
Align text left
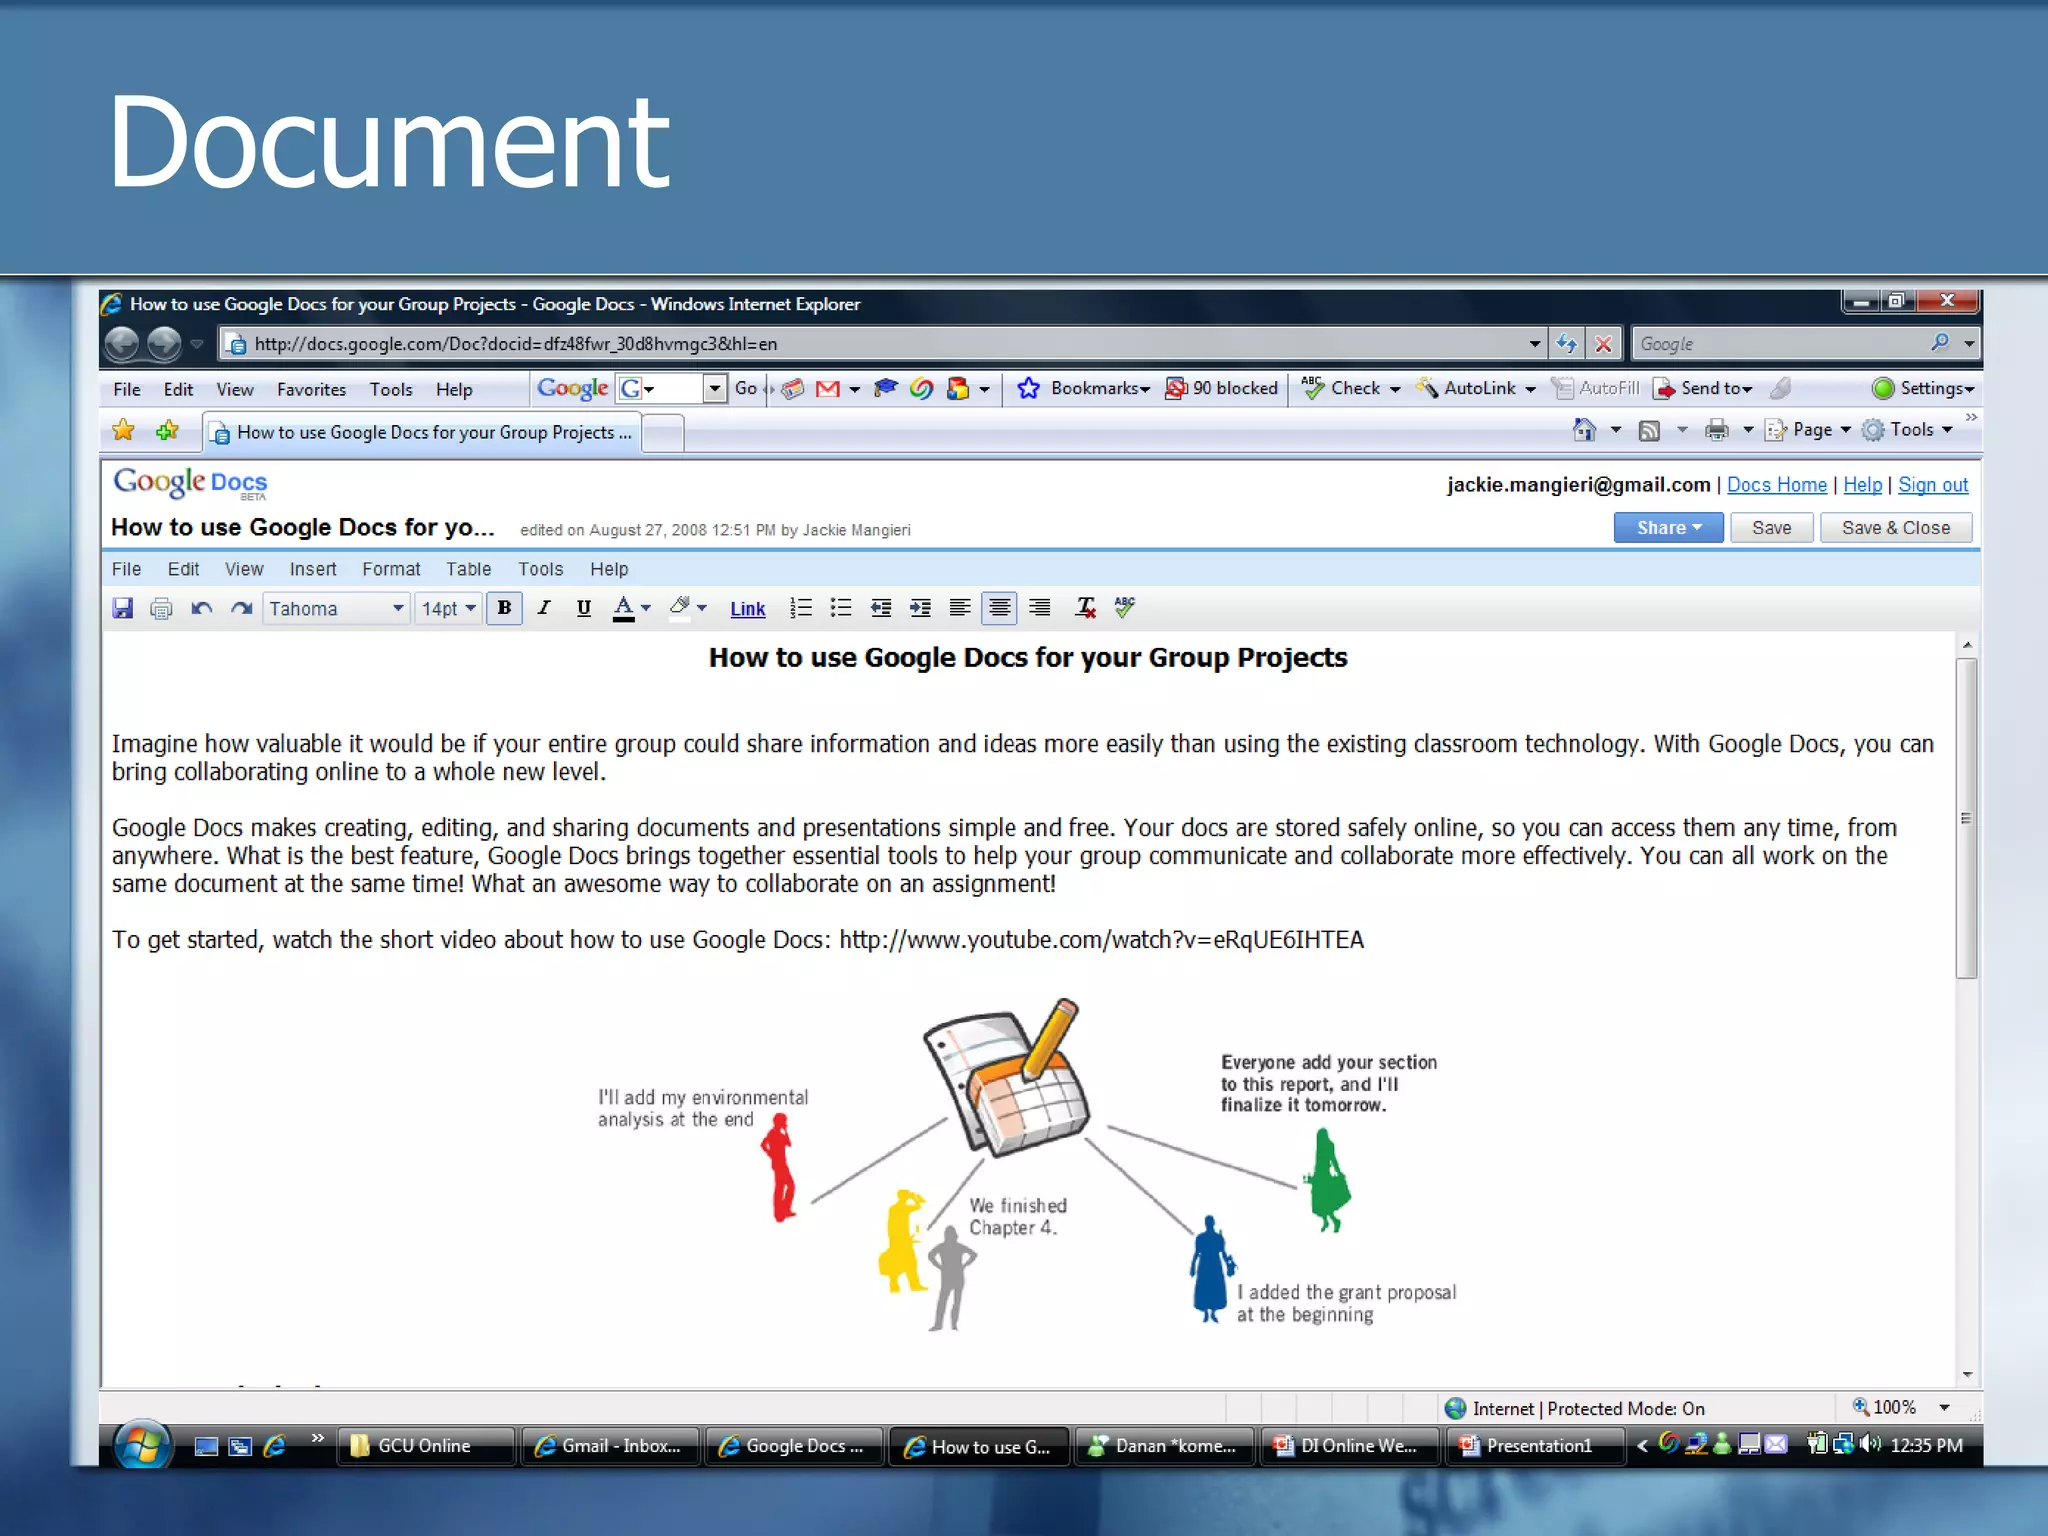pyautogui.click(x=960, y=608)
